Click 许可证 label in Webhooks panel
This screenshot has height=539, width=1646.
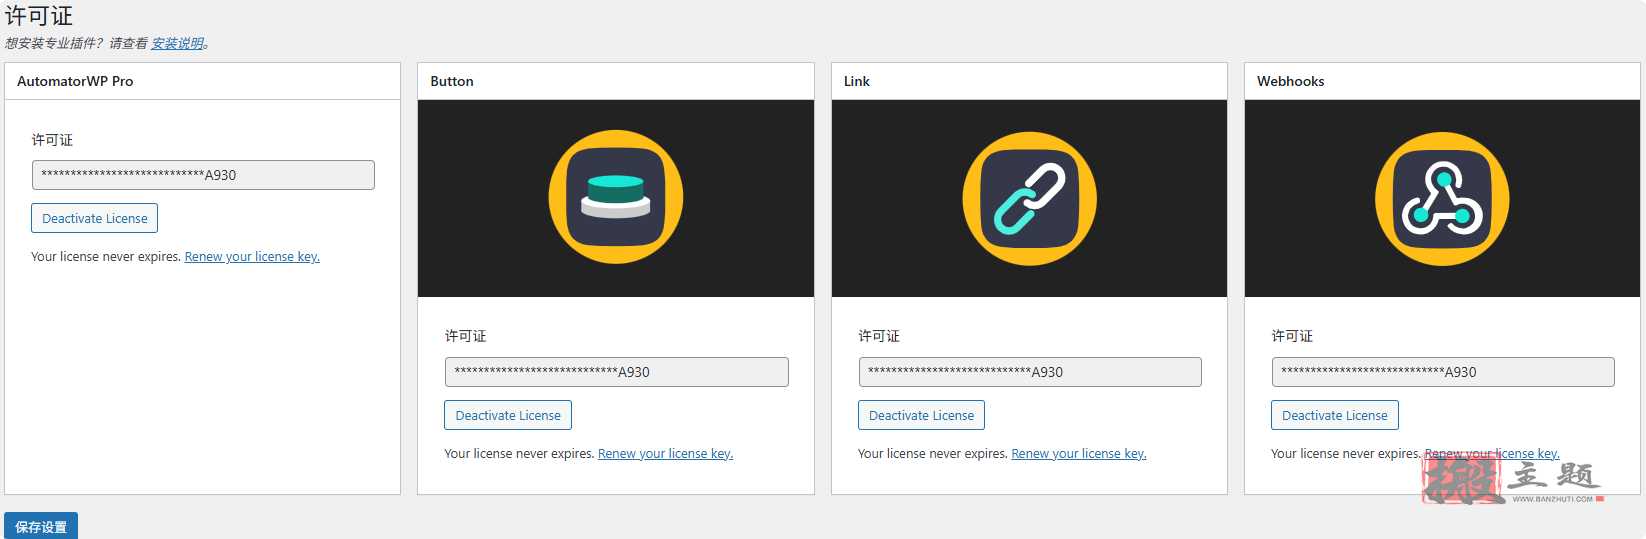coord(1292,336)
